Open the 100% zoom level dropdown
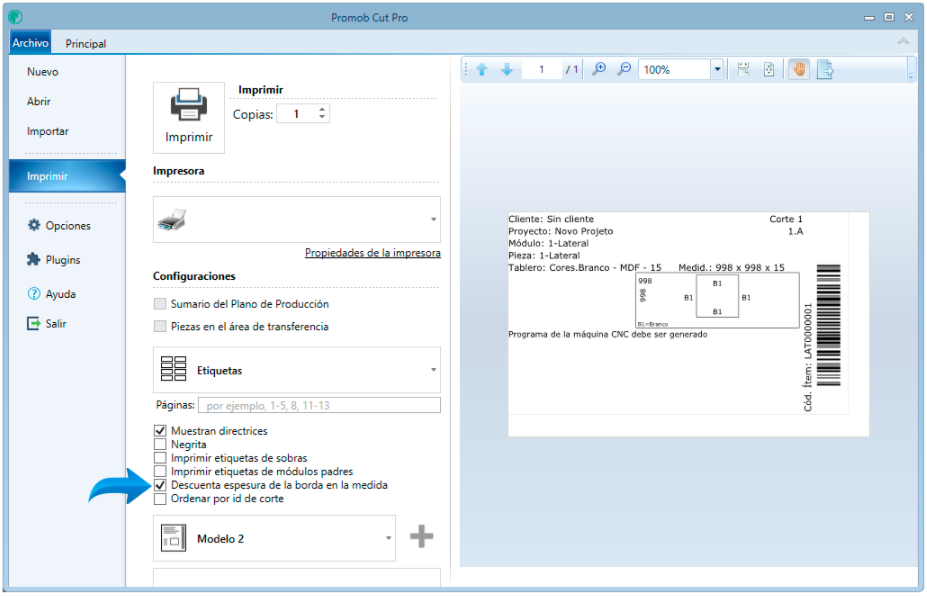 (717, 69)
